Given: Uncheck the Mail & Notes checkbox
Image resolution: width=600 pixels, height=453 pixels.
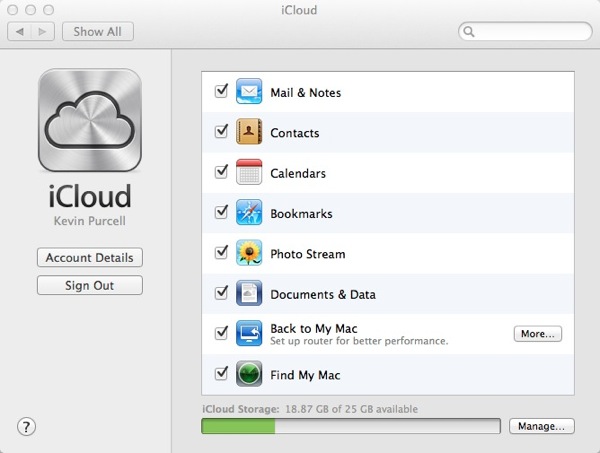Looking at the screenshot, I should click(221, 91).
